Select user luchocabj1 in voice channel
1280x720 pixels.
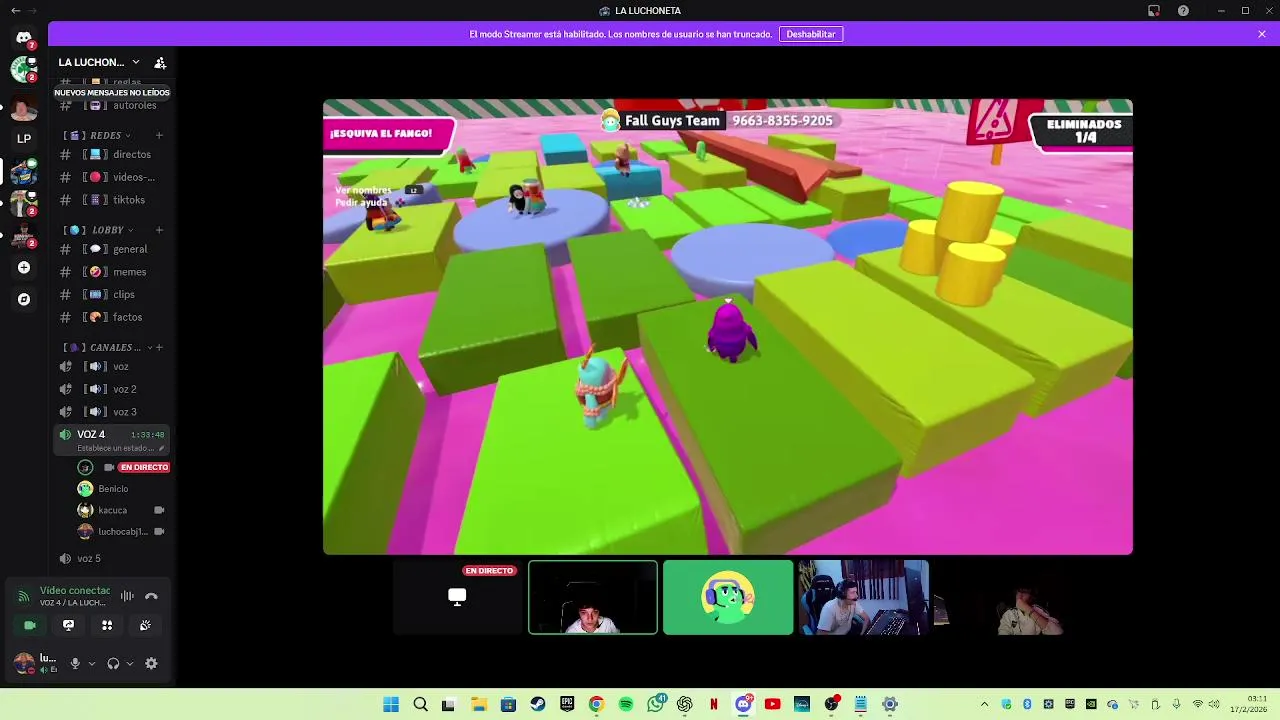coord(122,532)
